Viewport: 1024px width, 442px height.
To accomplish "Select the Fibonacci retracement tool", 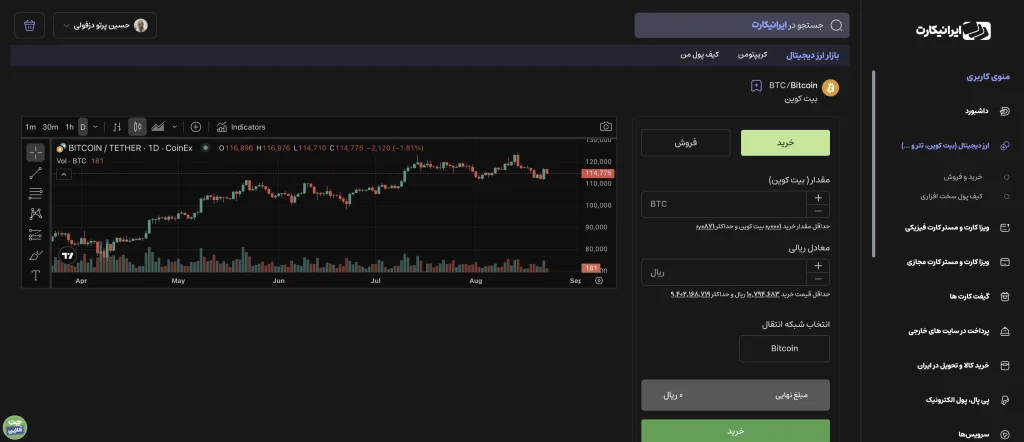I will pyautogui.click(x=36, y=194).
